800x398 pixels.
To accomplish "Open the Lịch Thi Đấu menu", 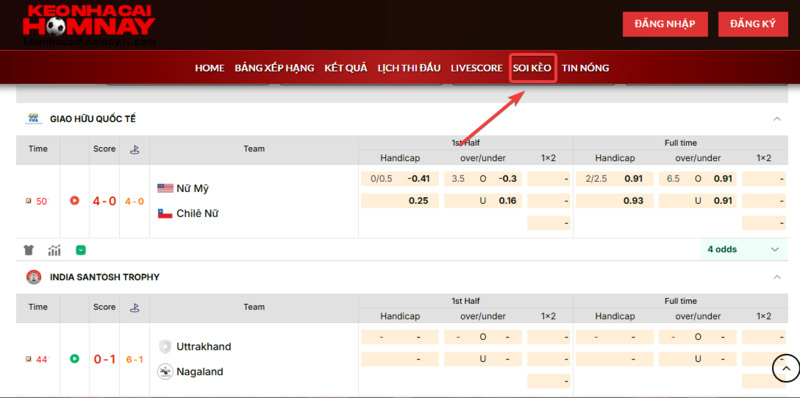I will point(409,68).
